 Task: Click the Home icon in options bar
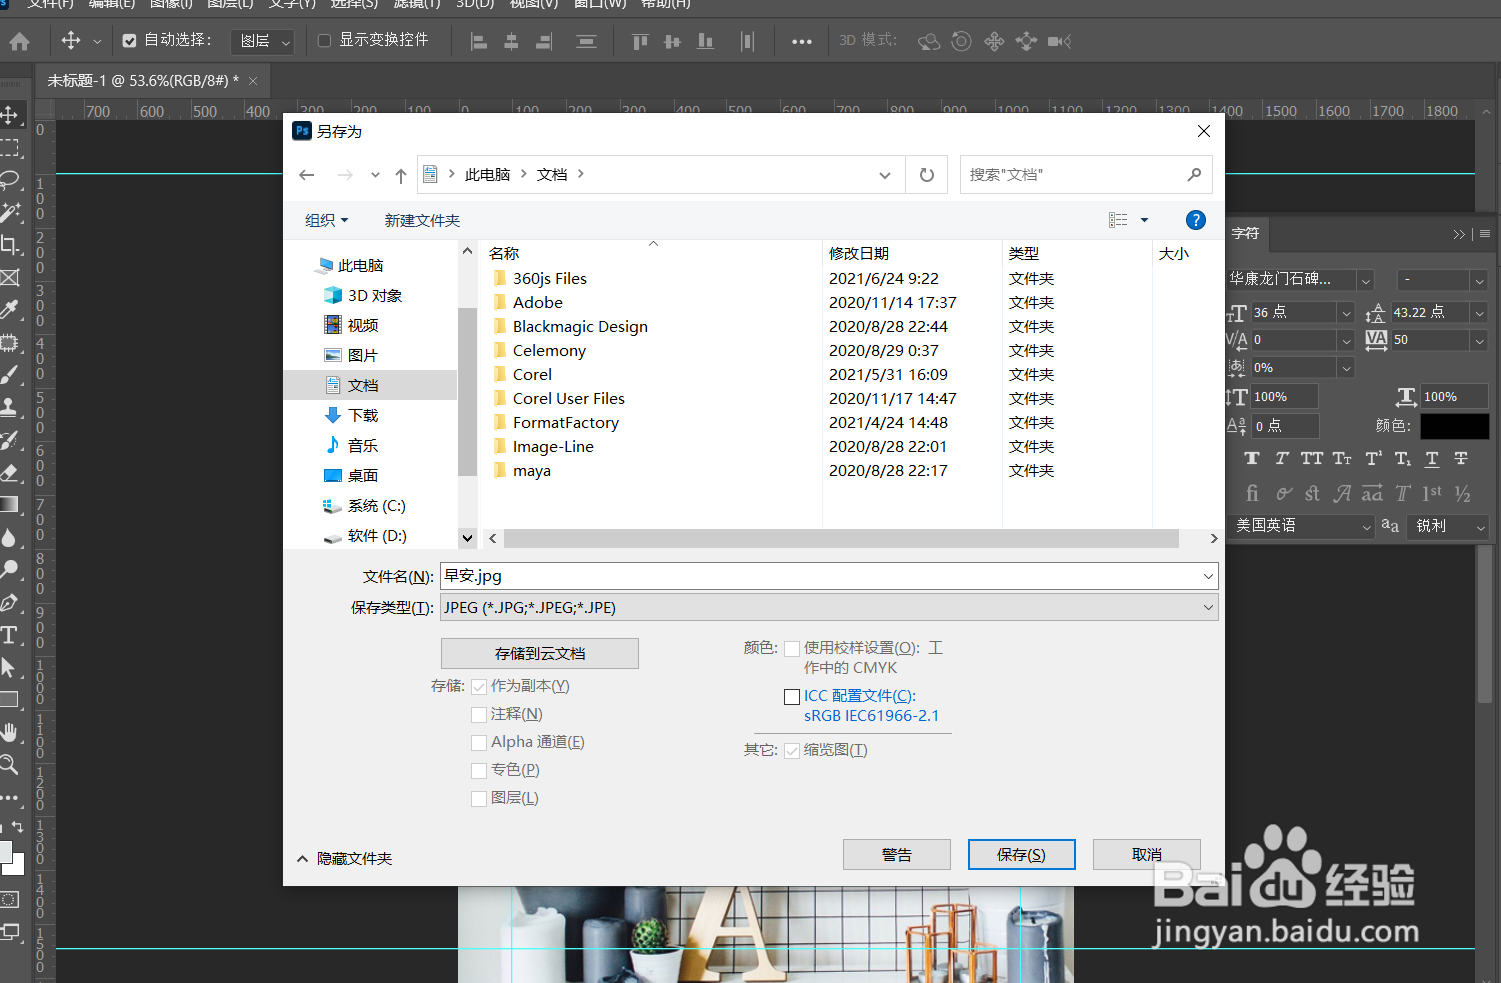19,41
